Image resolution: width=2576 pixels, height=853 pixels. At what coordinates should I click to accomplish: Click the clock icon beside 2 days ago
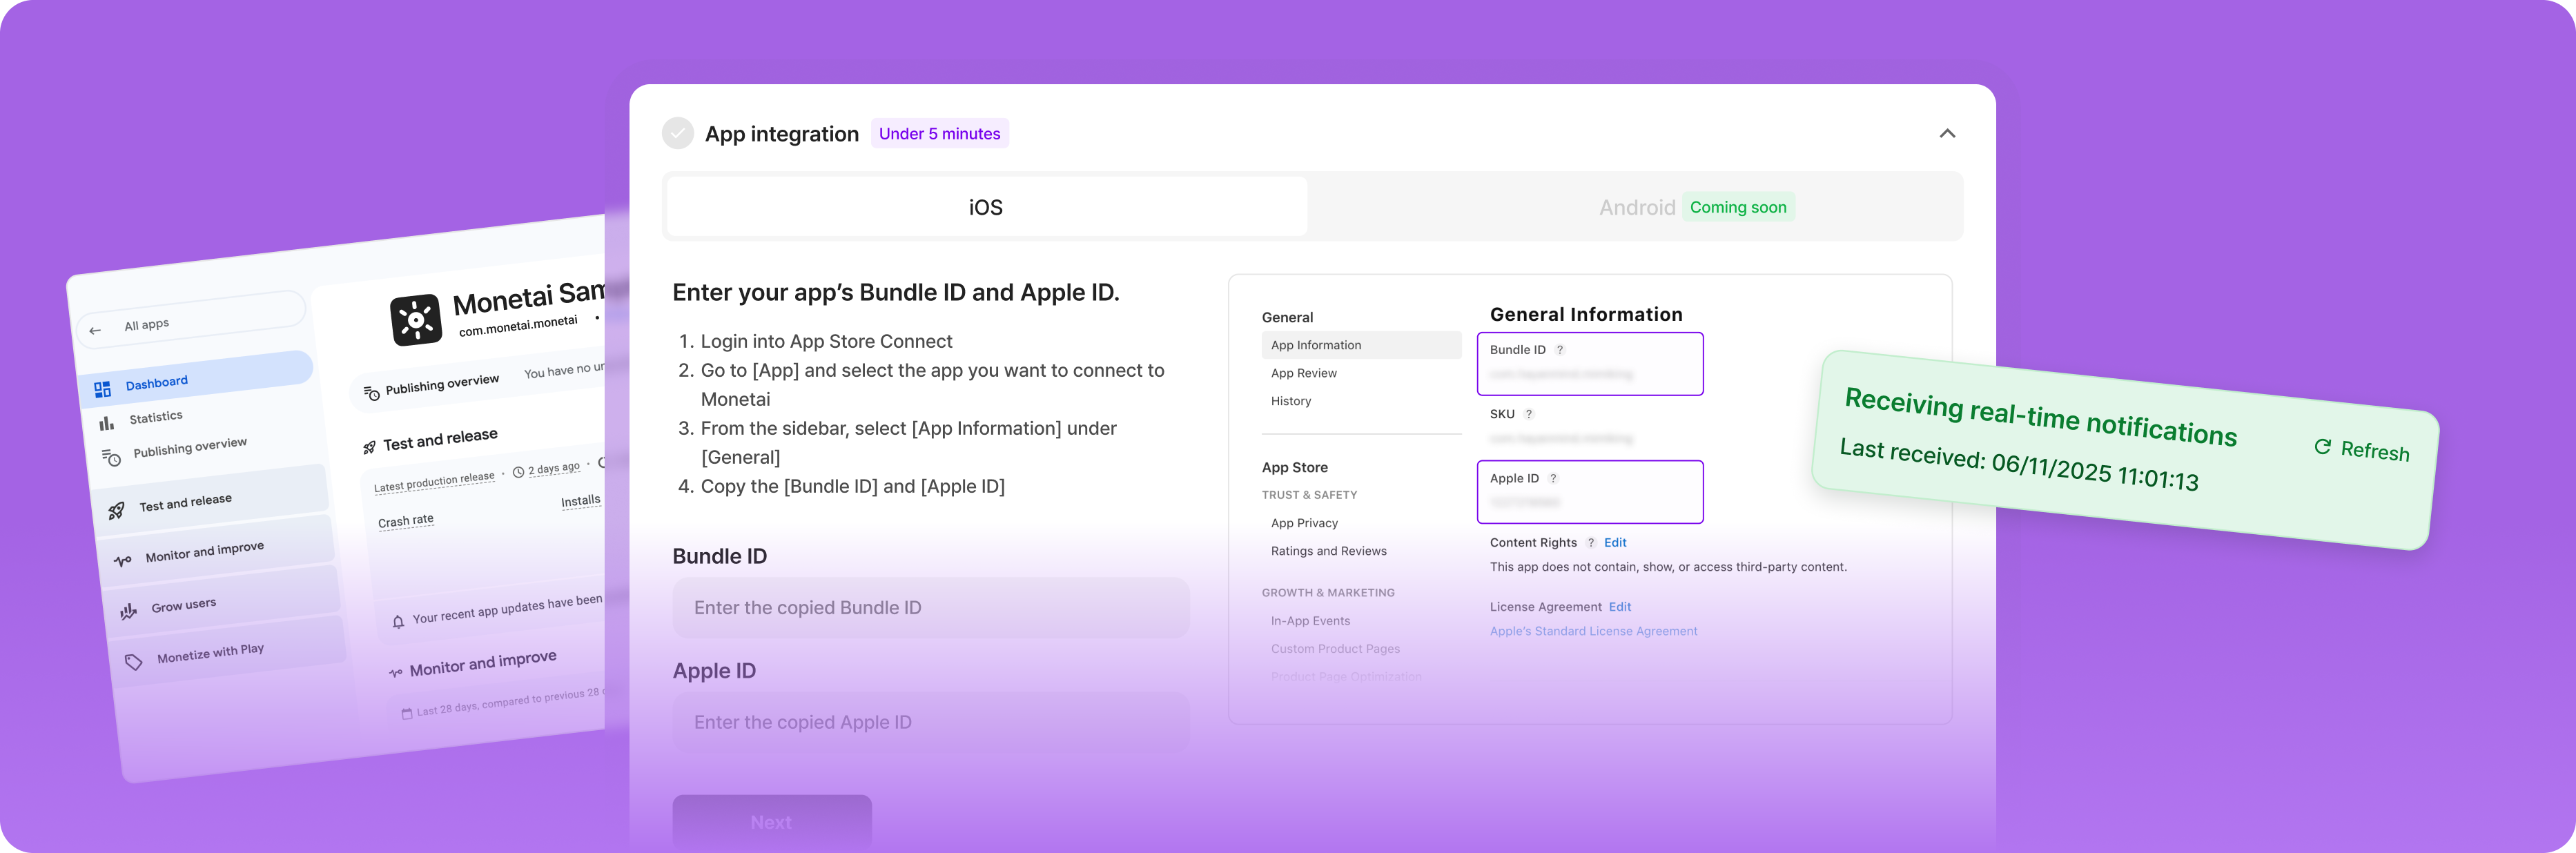point(518,472)
